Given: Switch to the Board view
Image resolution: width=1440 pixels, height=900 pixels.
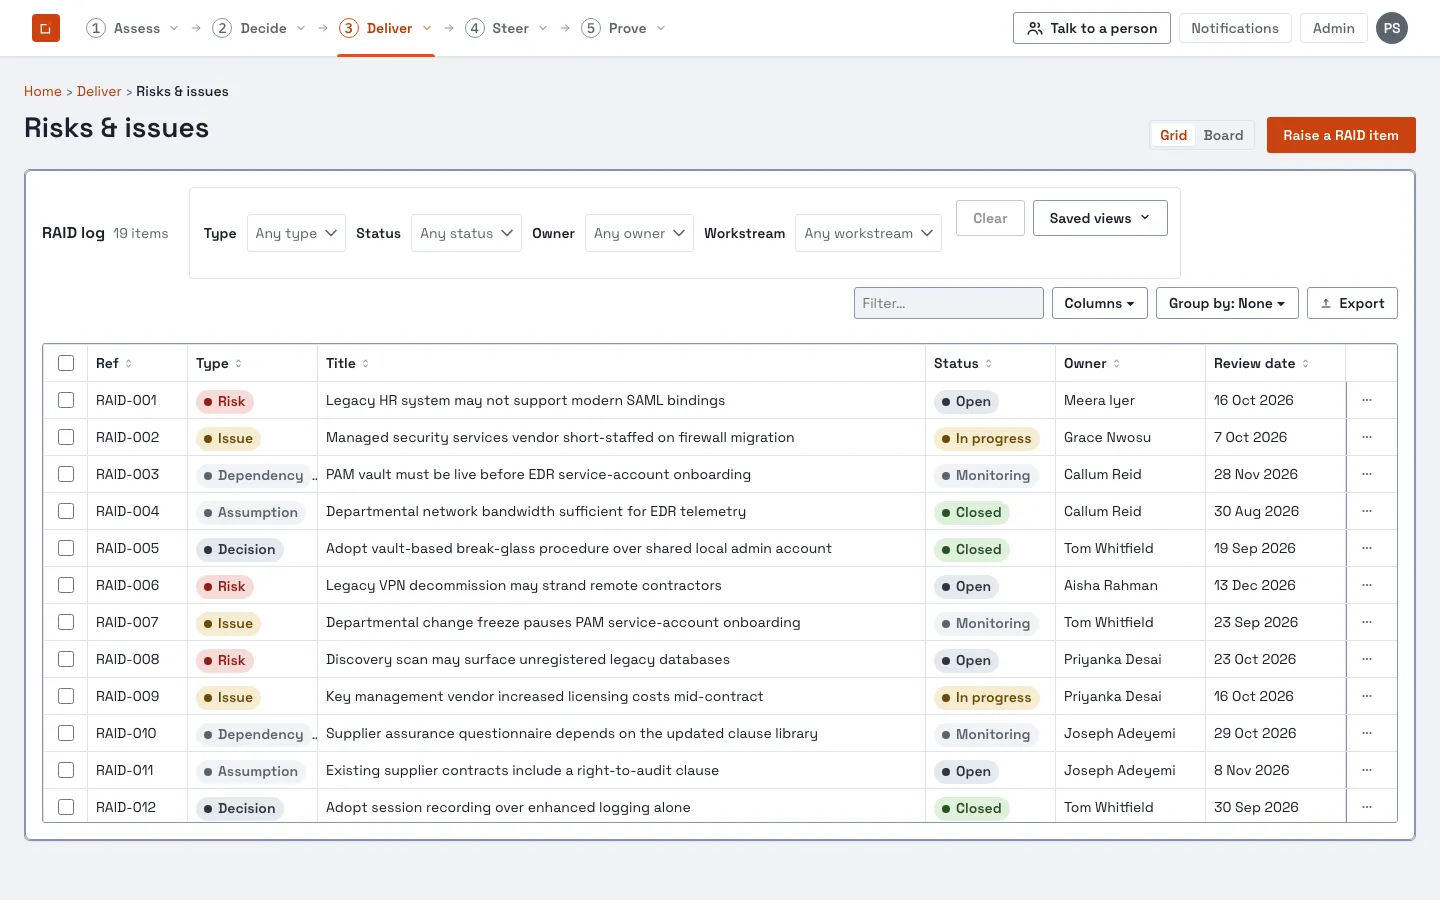Looking at the screenshot, I should [1223, 135].
